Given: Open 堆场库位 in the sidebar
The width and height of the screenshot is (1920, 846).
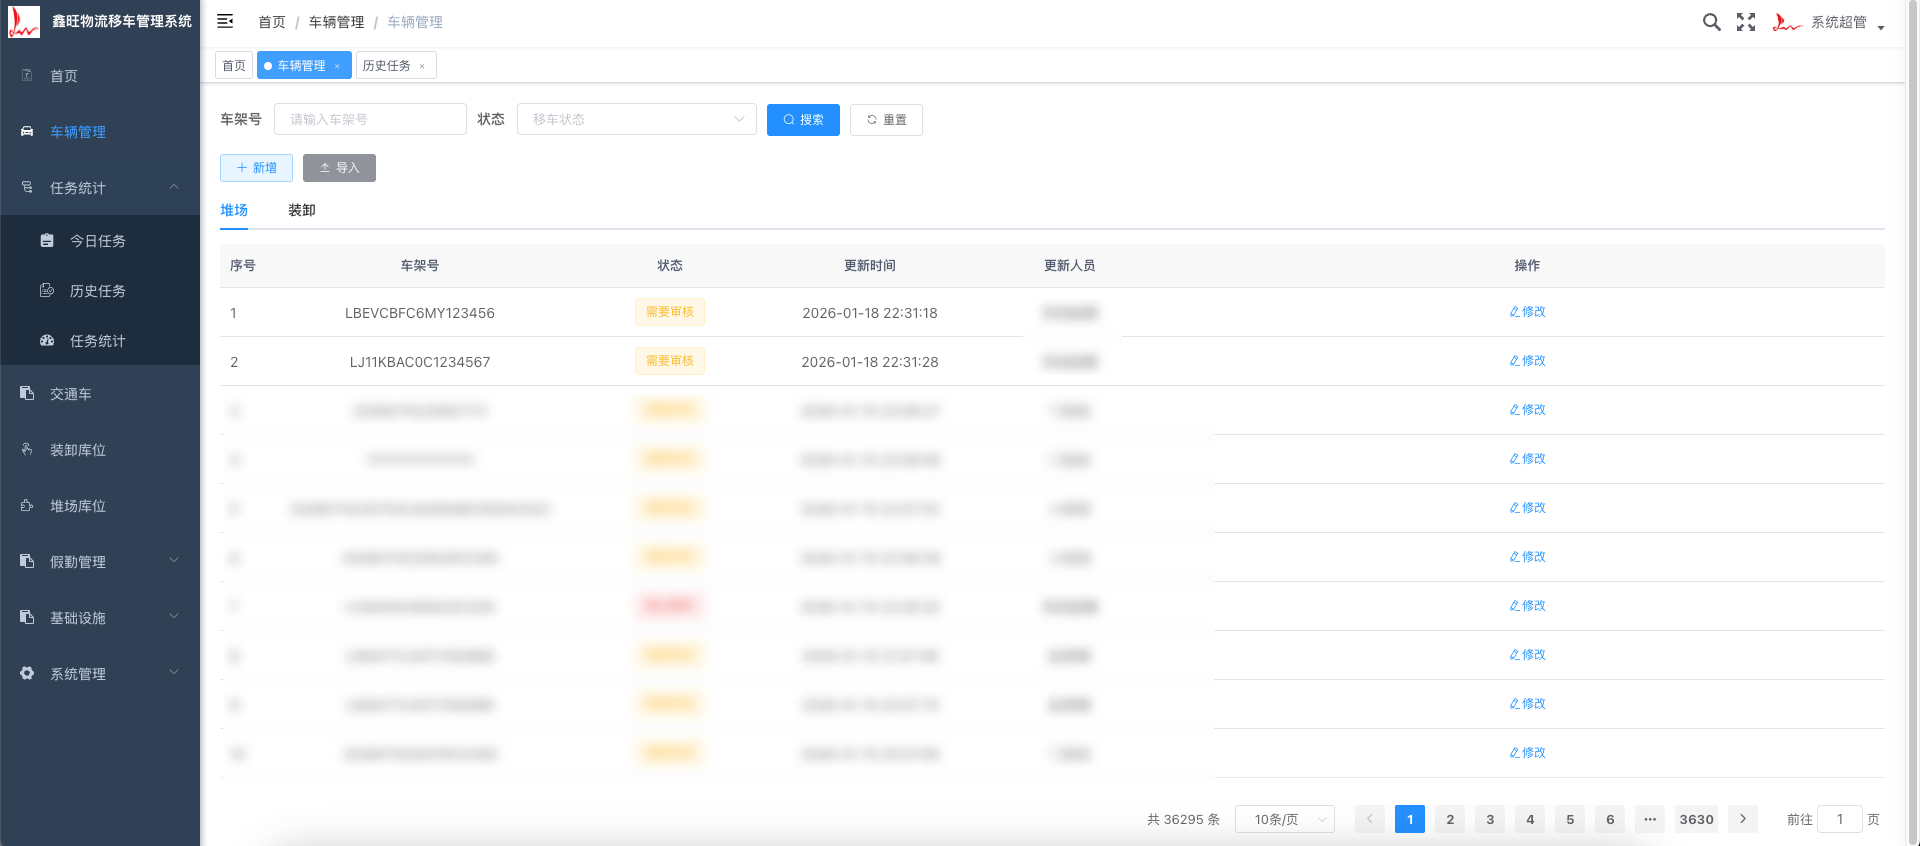Looking at the screenshot, I should [100, 506].
